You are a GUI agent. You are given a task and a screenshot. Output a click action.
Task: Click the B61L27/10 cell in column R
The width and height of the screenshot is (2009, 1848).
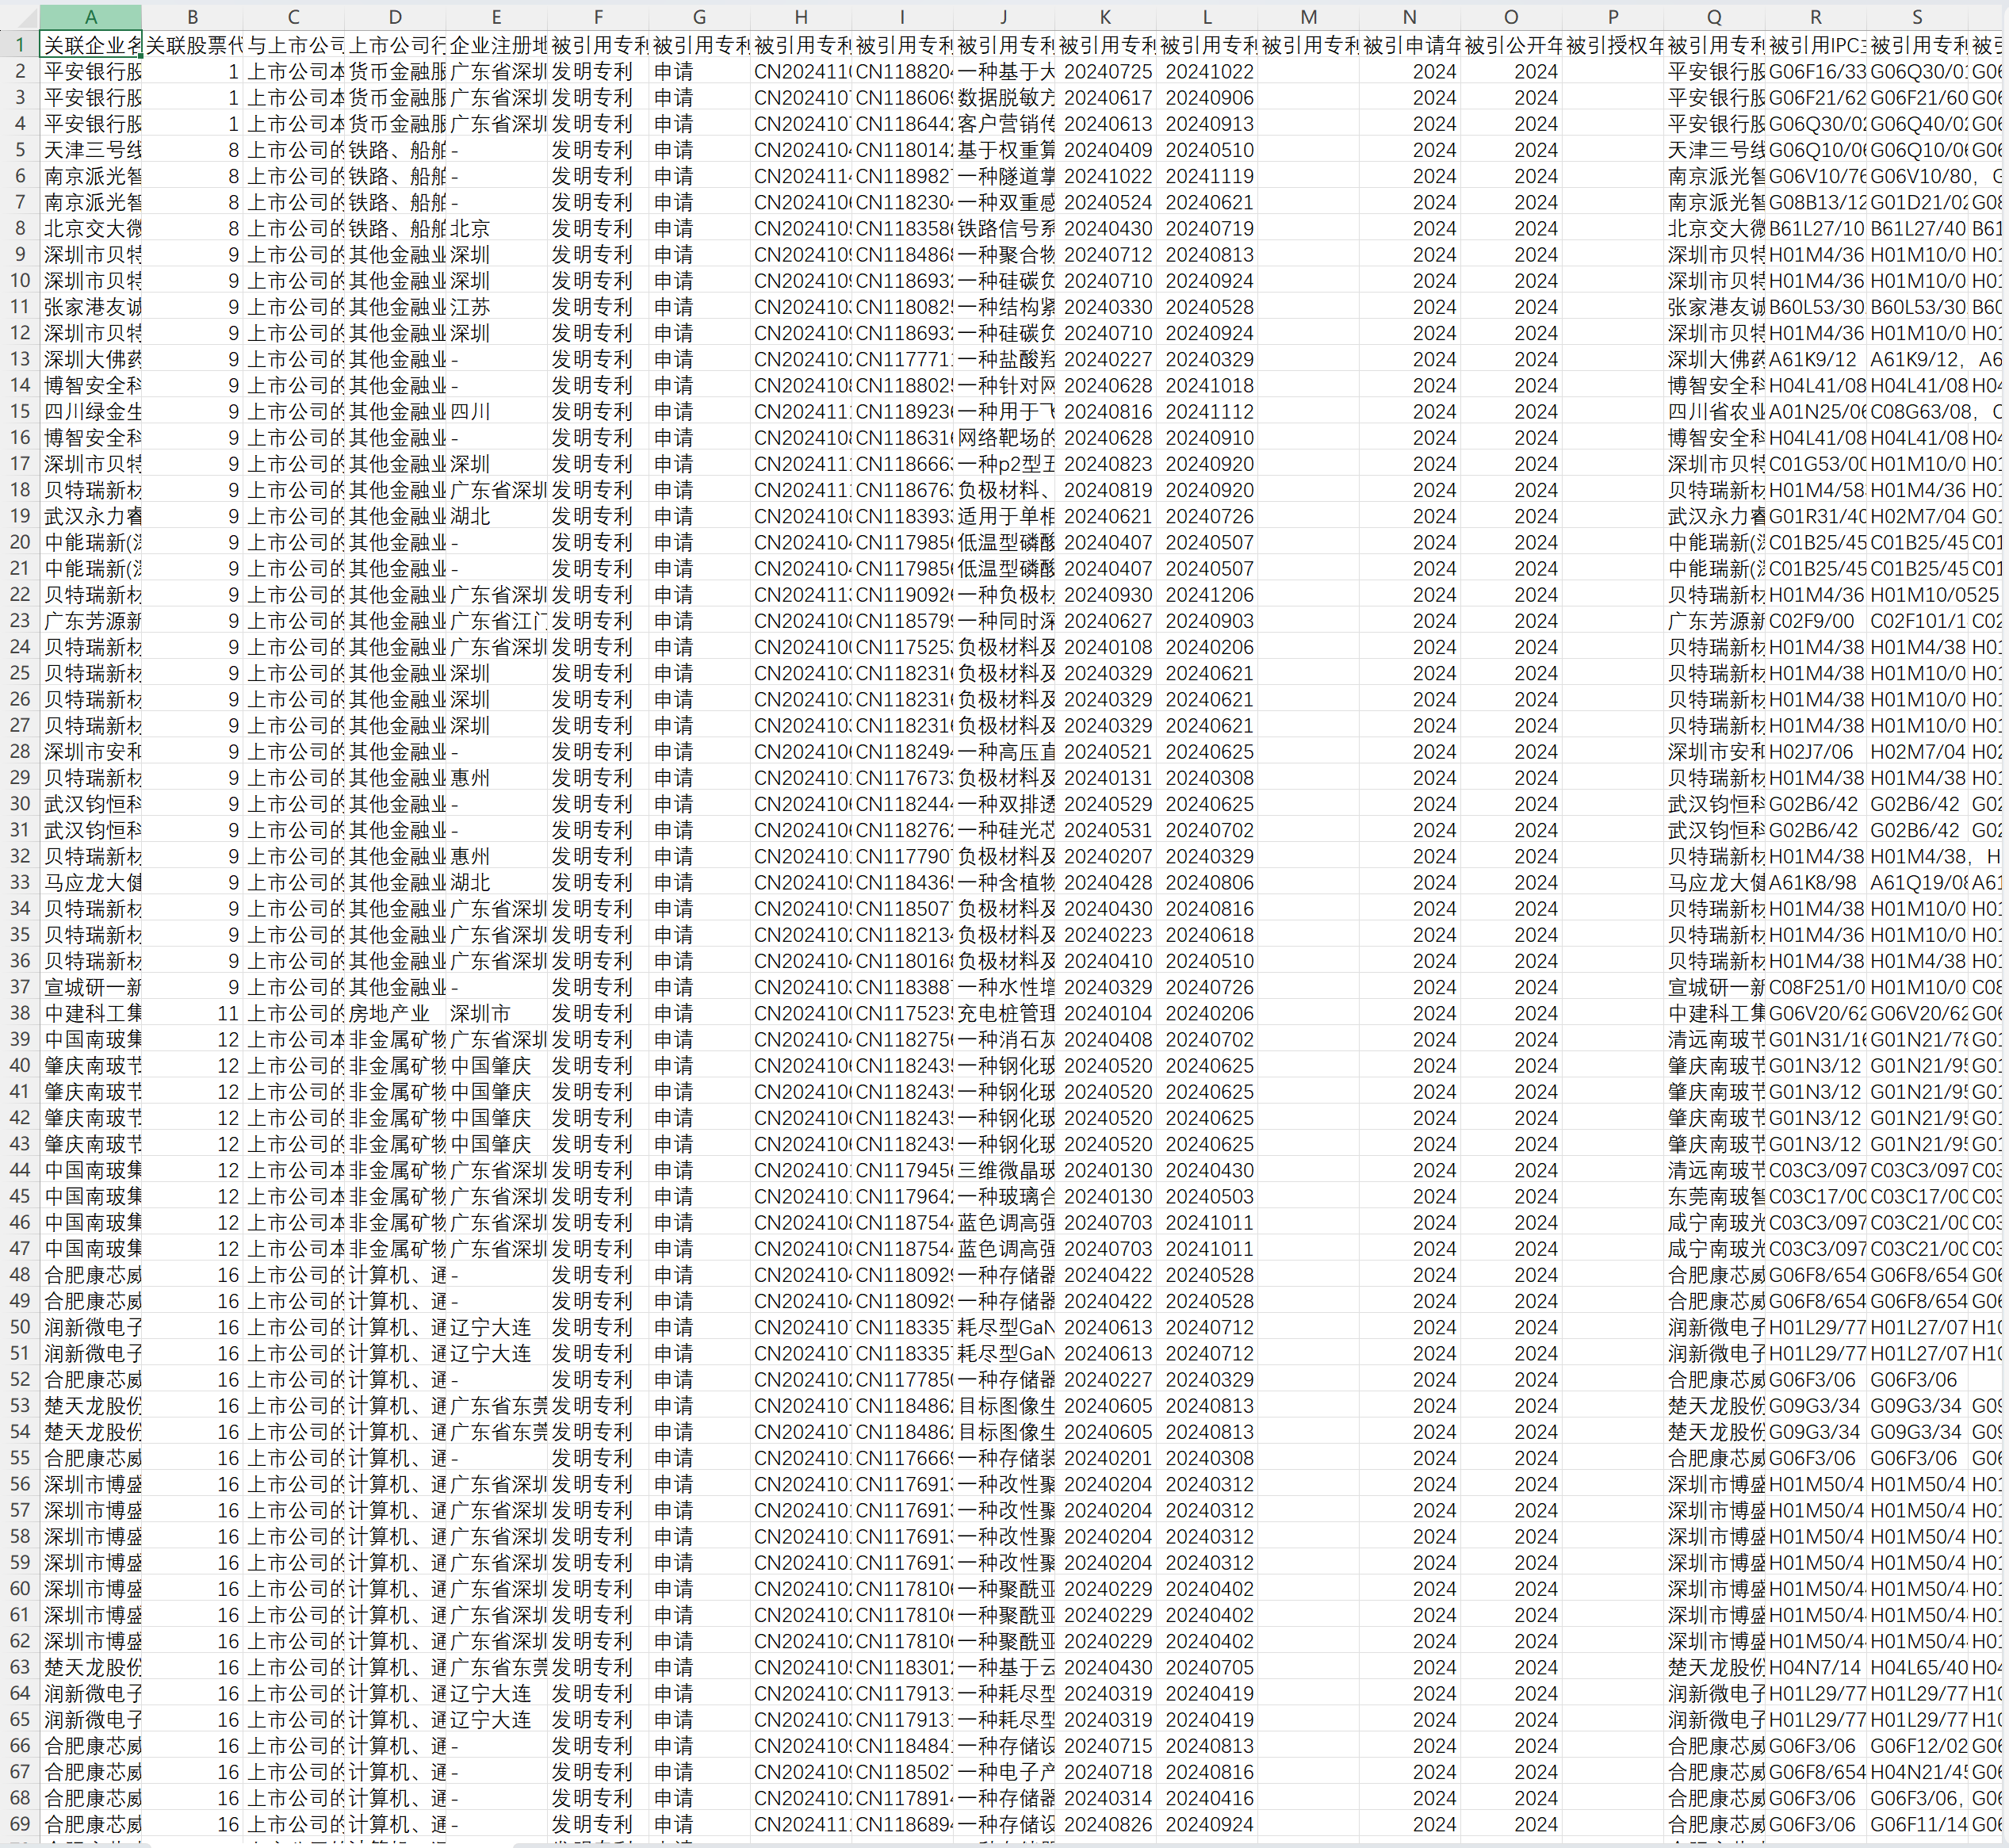[1815, 228]
